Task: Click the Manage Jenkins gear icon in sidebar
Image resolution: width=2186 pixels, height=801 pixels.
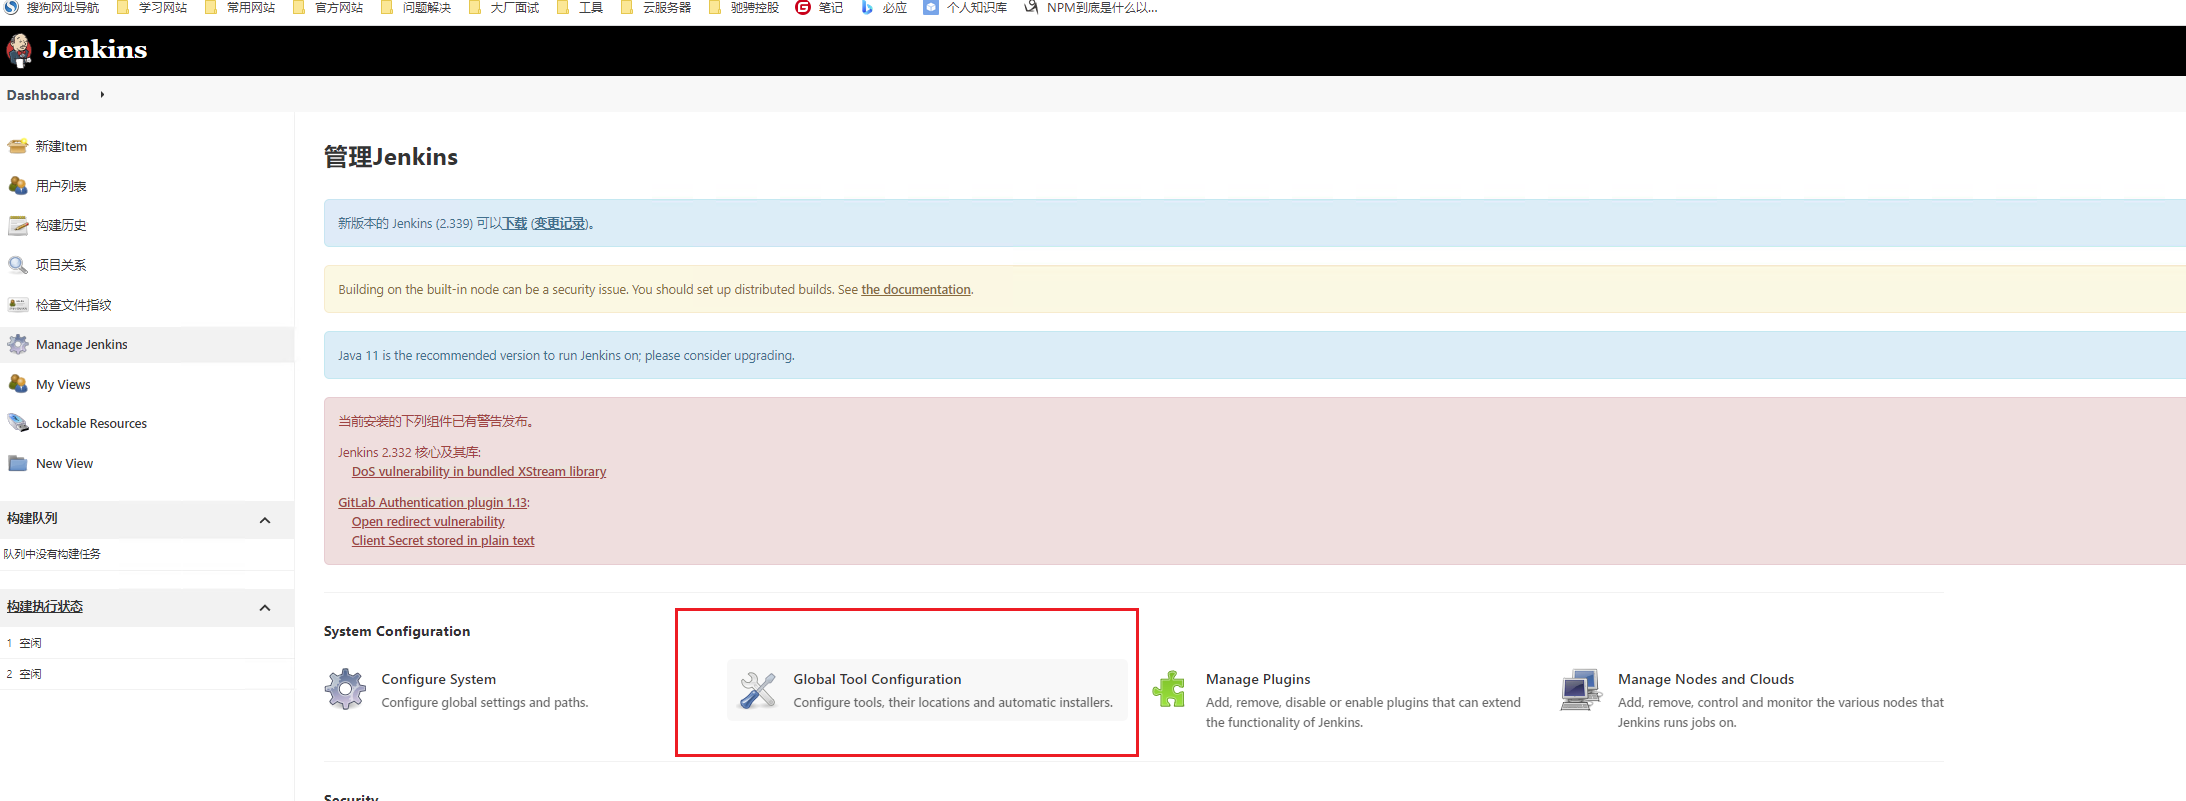Action: click(x=18, y=345)
